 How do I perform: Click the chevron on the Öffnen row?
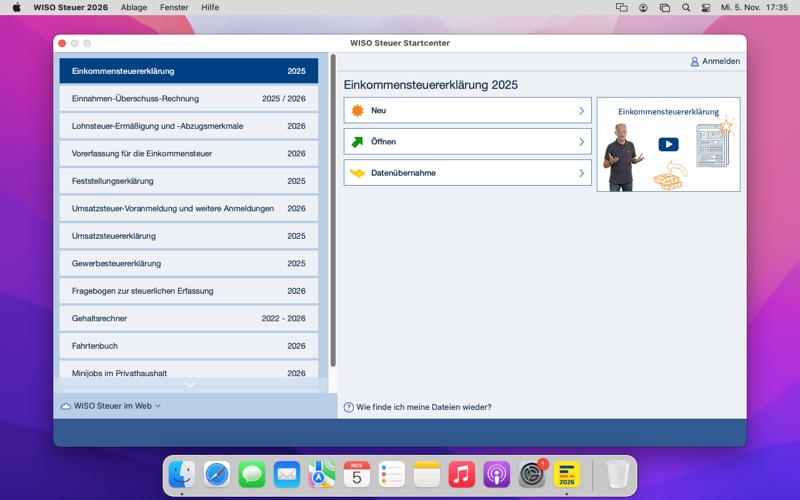[x=581, y=142]
